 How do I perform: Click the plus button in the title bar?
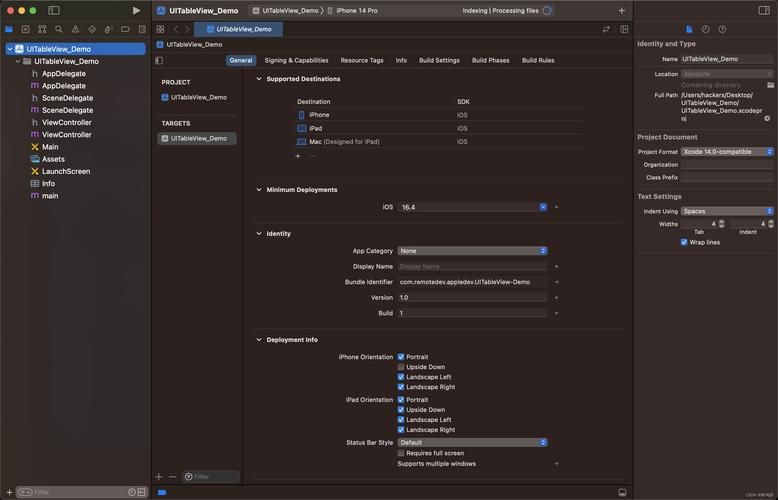click(621, 10)
